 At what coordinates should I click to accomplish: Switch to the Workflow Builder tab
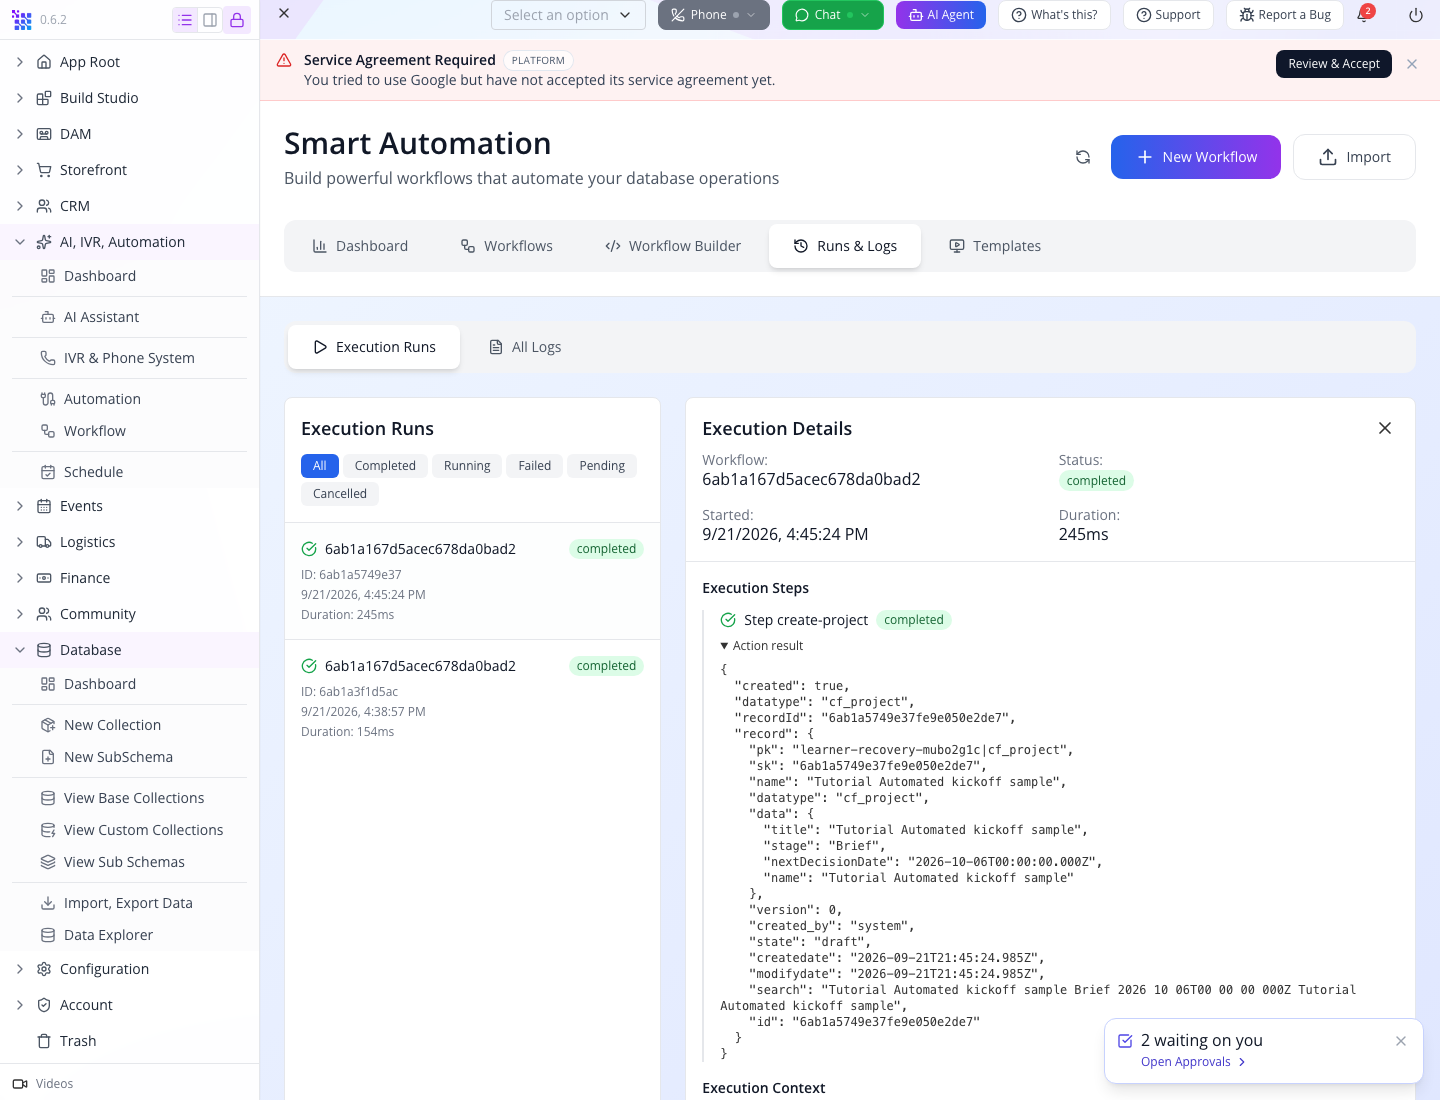click(673, 246)
